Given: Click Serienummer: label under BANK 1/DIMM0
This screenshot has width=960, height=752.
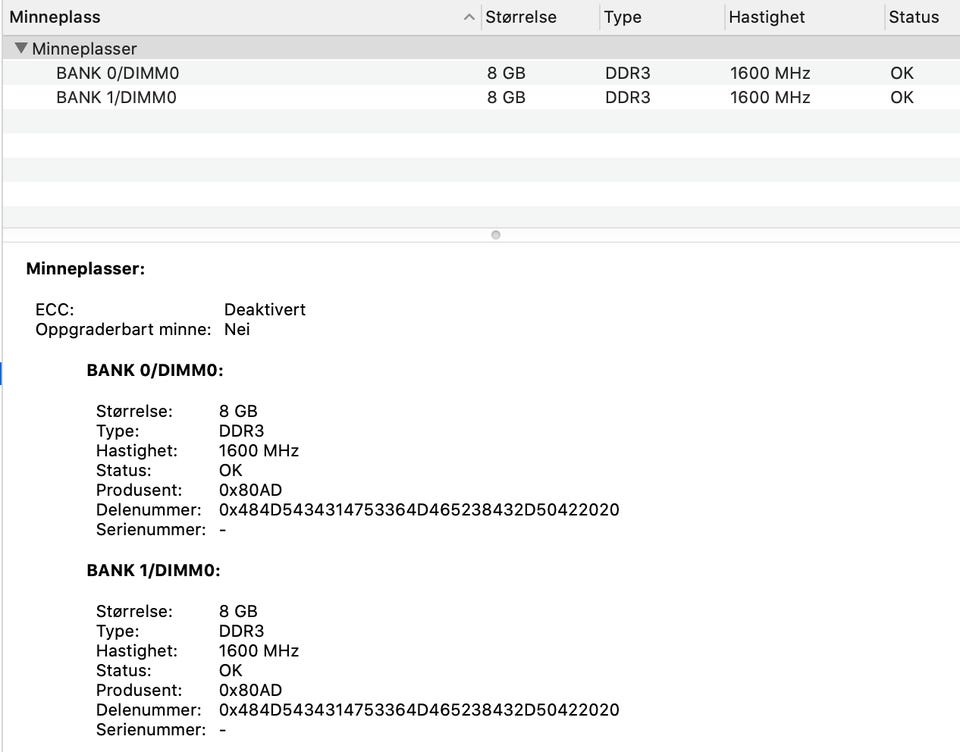Looking at the screenshot, I should [151, 729].
